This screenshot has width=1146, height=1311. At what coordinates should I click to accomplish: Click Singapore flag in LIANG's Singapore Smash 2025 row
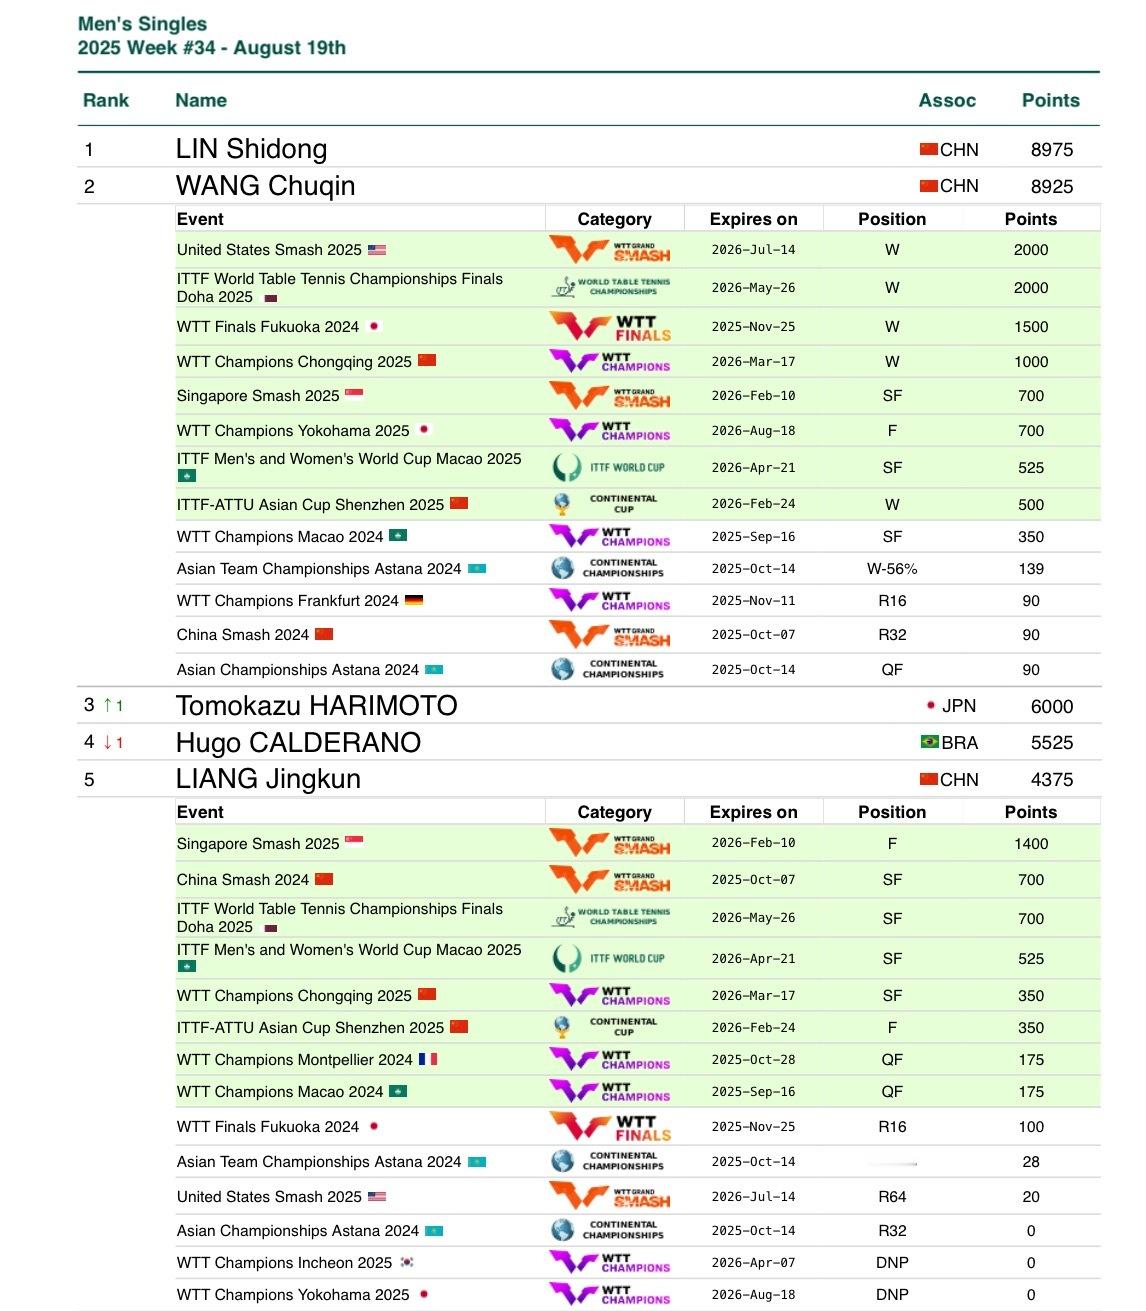click(x=354, y=842)
